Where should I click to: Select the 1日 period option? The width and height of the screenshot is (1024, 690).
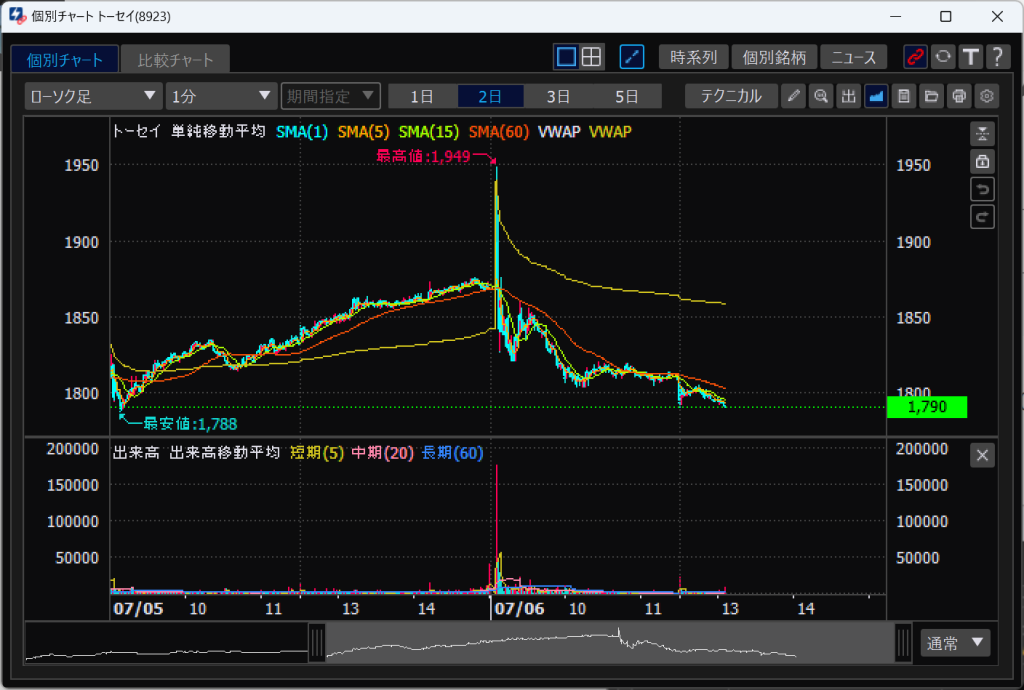point(422,96)
